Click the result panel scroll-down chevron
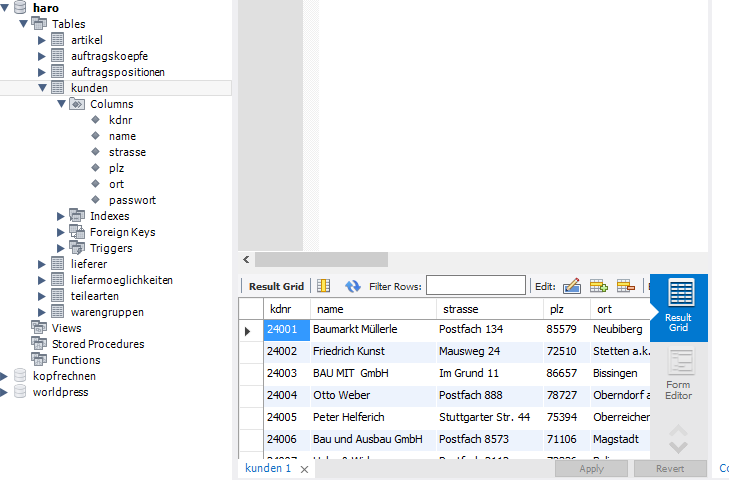The height and width of the screenshot is (480, 729). pyautogui.click(x=678, y=447)
